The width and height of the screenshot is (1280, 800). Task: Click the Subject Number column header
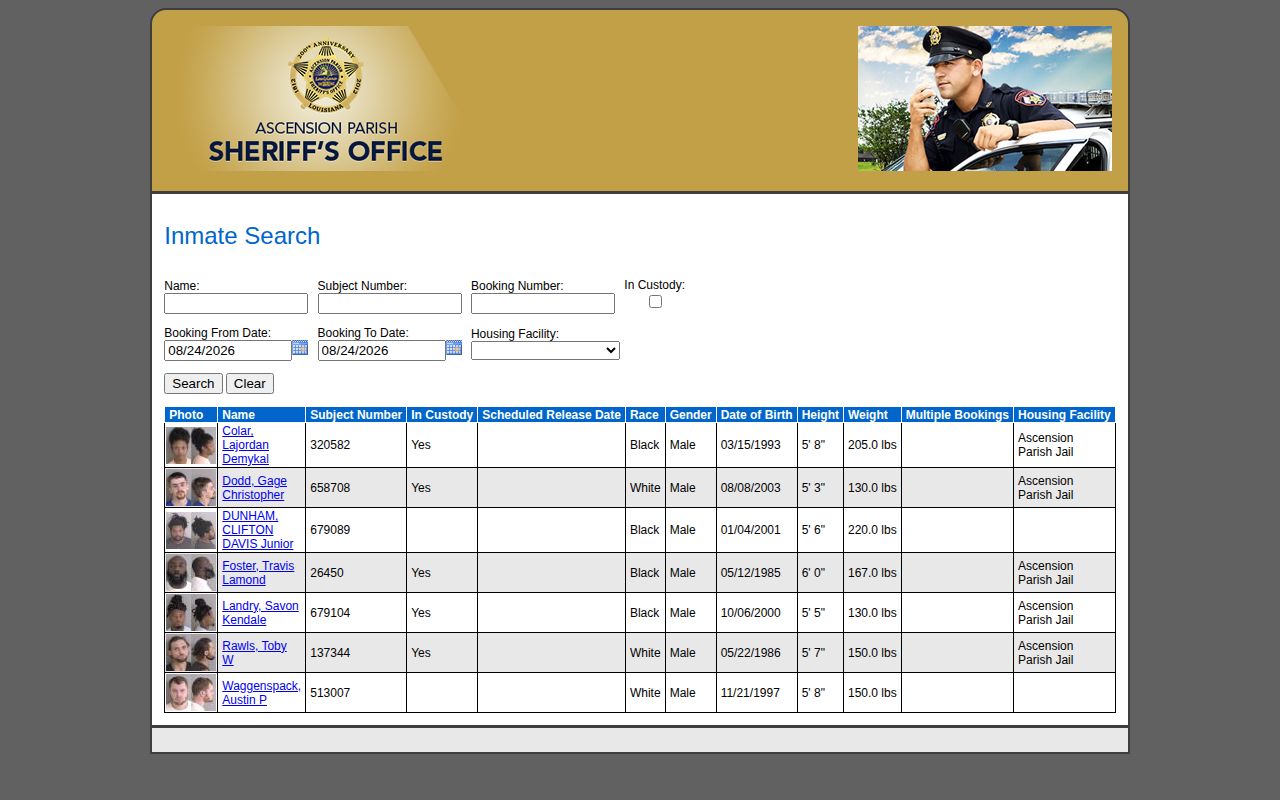pos(356,415)
